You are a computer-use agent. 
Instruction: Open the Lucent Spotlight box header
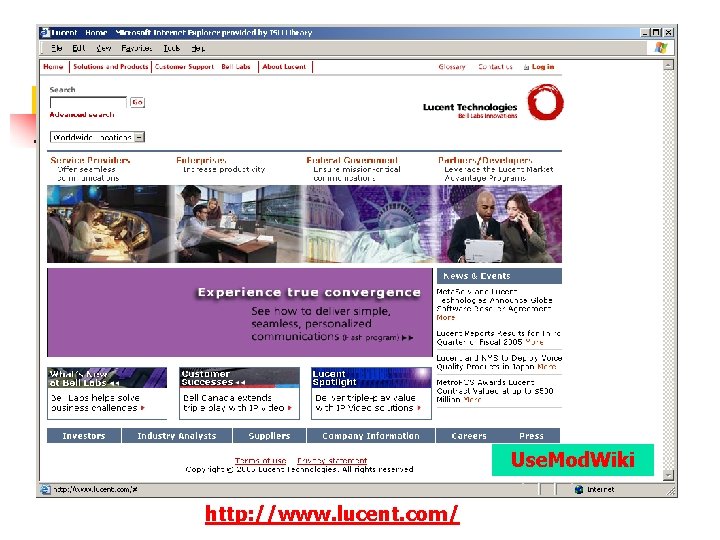tap(371, 378)
